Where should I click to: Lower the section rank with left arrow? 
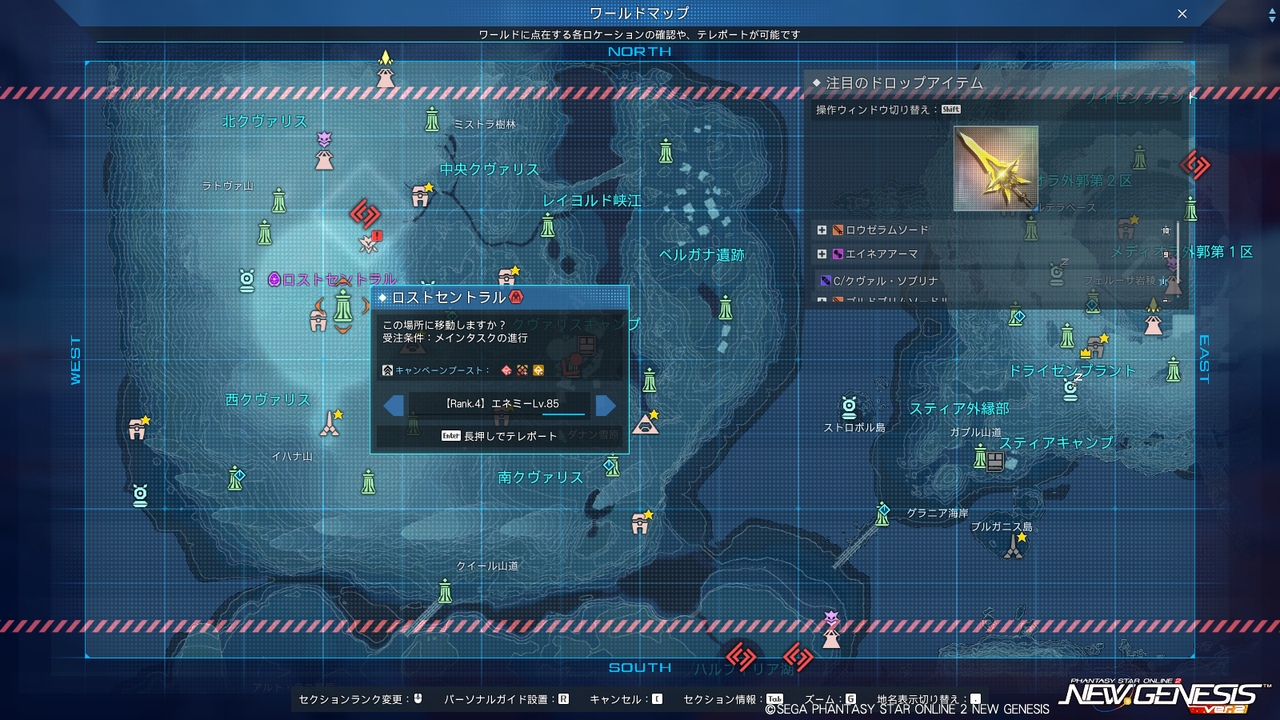[x=394, y=405]
